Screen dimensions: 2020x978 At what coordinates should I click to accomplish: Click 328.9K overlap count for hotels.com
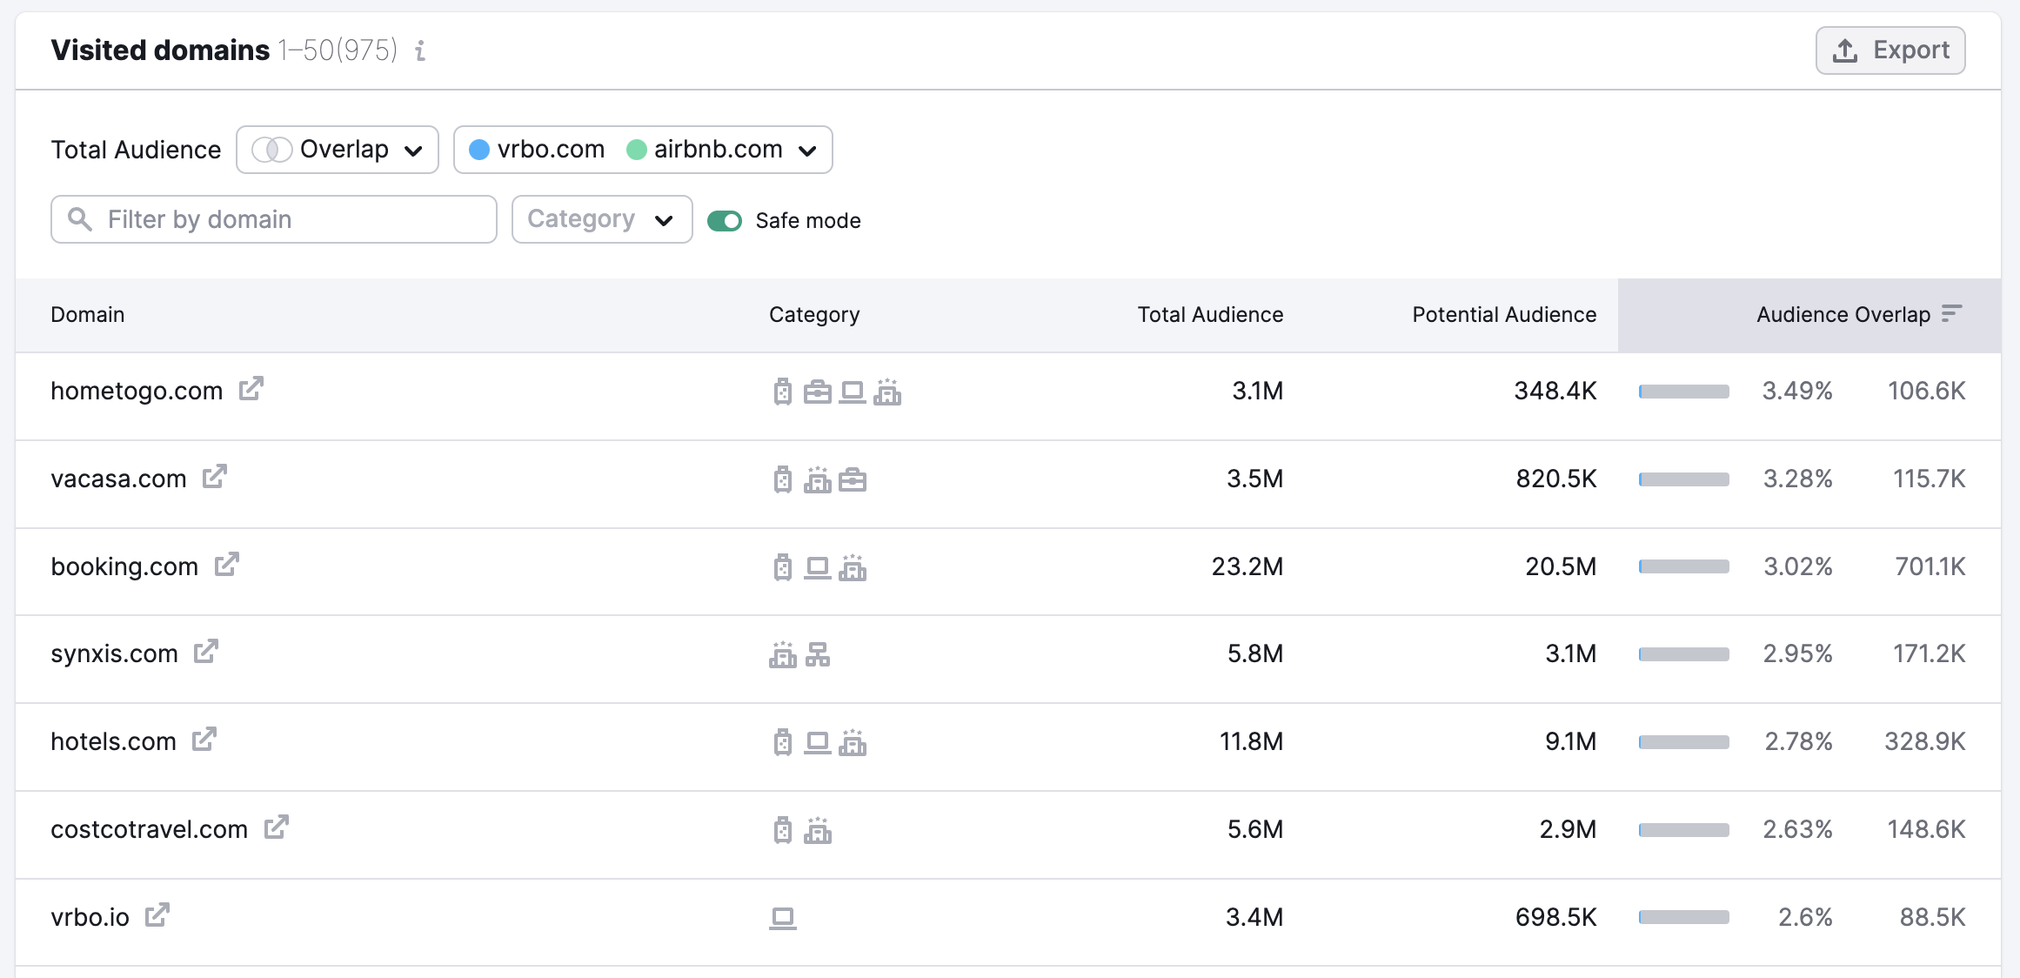1925,742
